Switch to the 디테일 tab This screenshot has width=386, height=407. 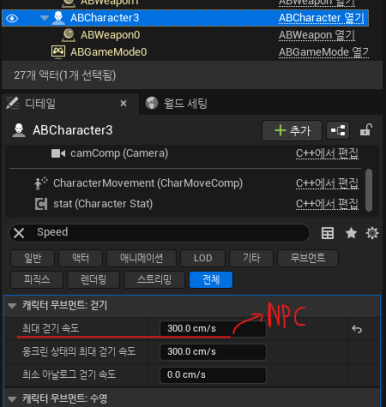40,104
